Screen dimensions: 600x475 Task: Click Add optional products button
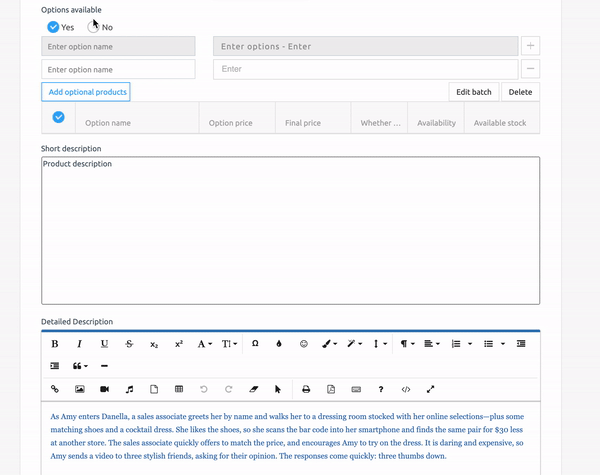coord(86,92)
